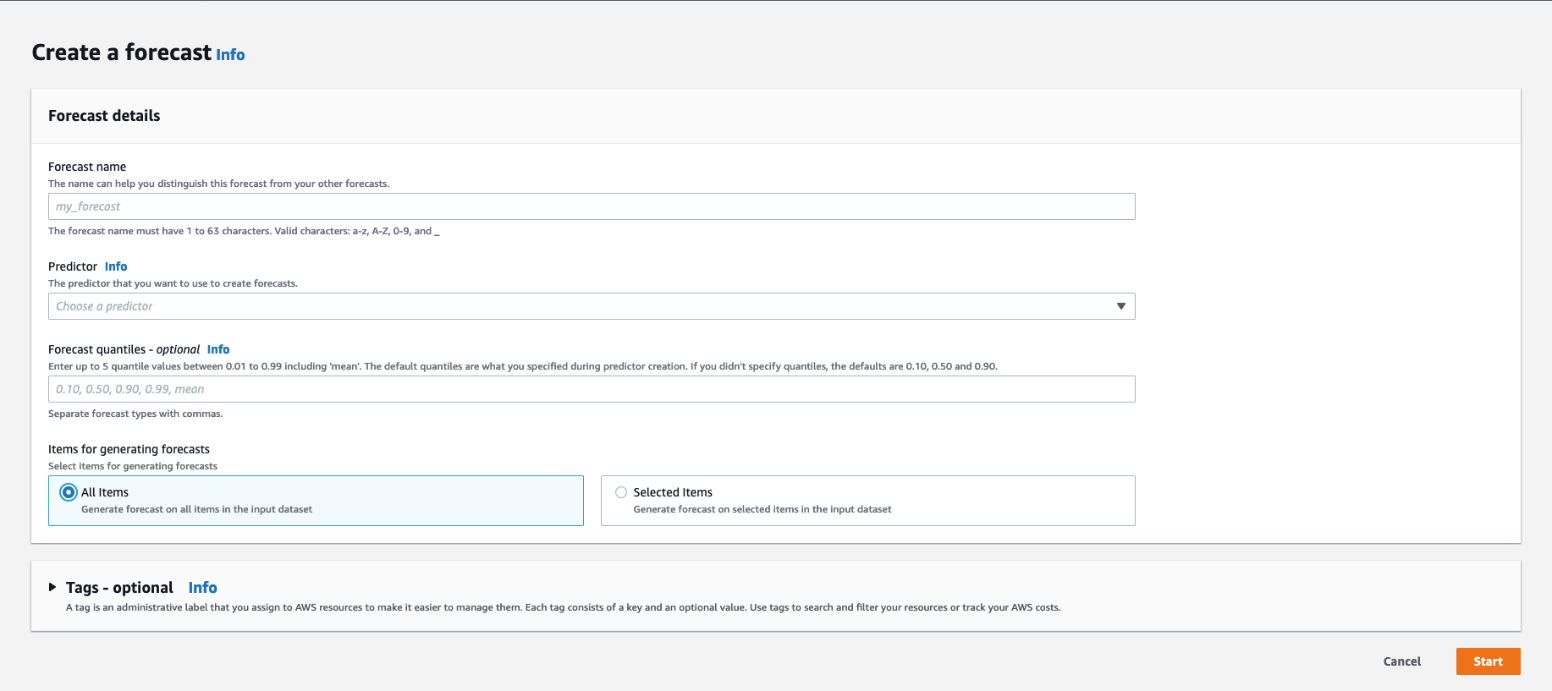Click 'Generate forecast on all items' description
Viewport: 1552px width, 691px height.
(x=196, y=509)
